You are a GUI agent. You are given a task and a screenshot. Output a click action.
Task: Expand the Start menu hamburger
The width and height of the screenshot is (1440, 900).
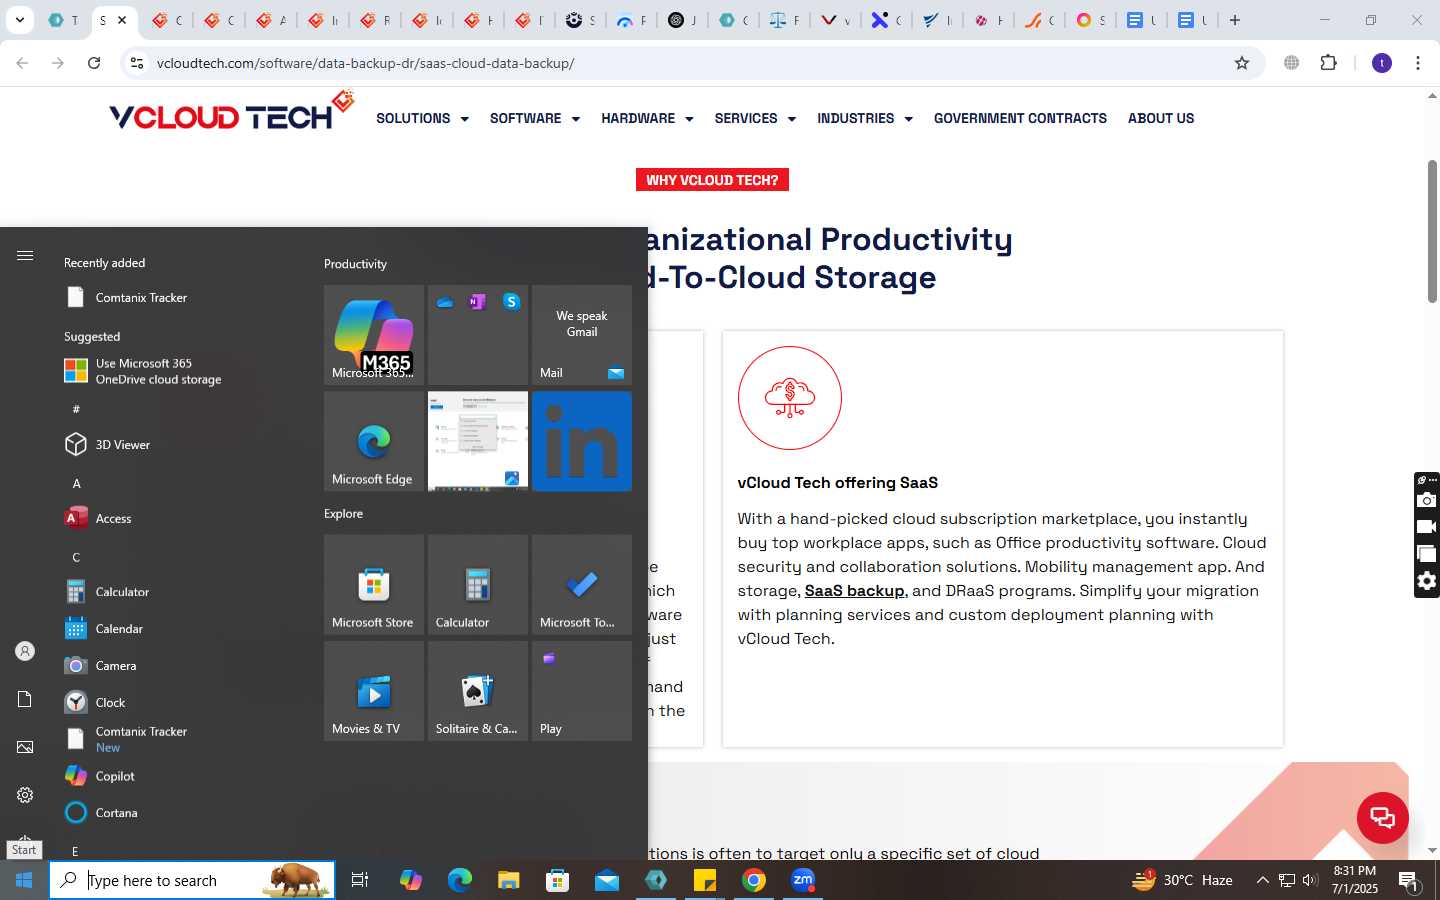(25, 256)
